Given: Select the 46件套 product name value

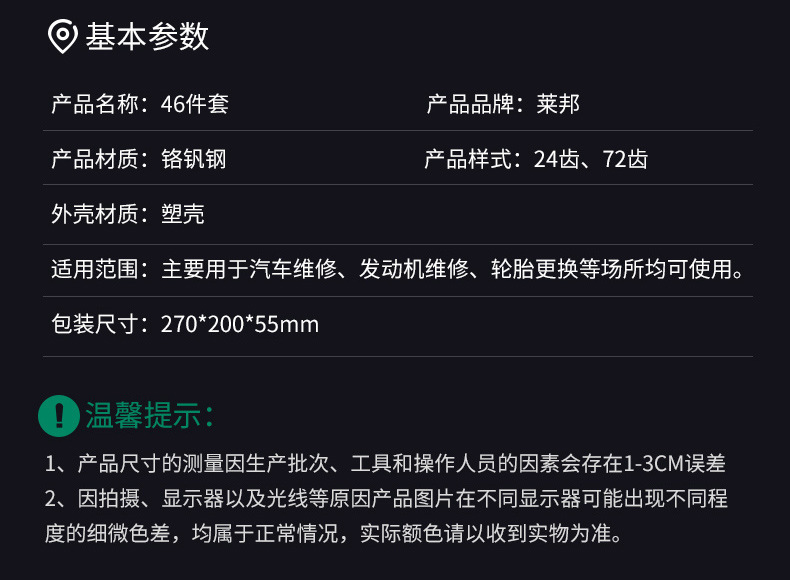Looking at the screenshot, I should 195,103.
